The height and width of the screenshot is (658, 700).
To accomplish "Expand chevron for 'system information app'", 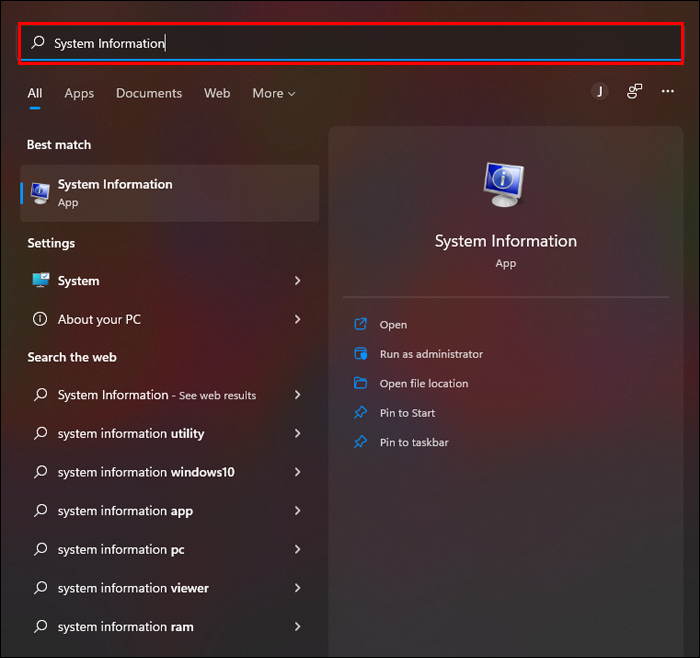I will [297, 511].
